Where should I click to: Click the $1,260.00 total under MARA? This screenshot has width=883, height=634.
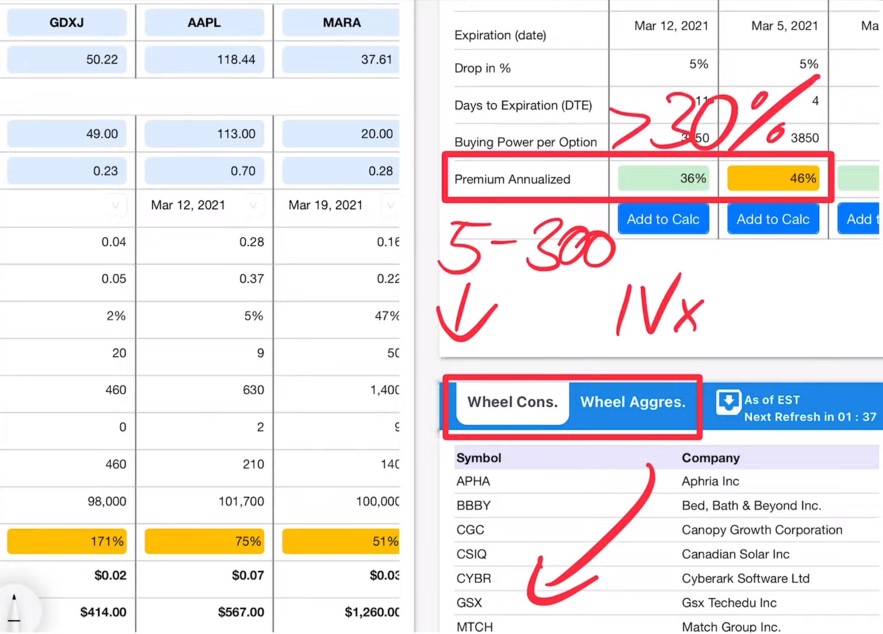pyautogui.click(x=372, y=612)
